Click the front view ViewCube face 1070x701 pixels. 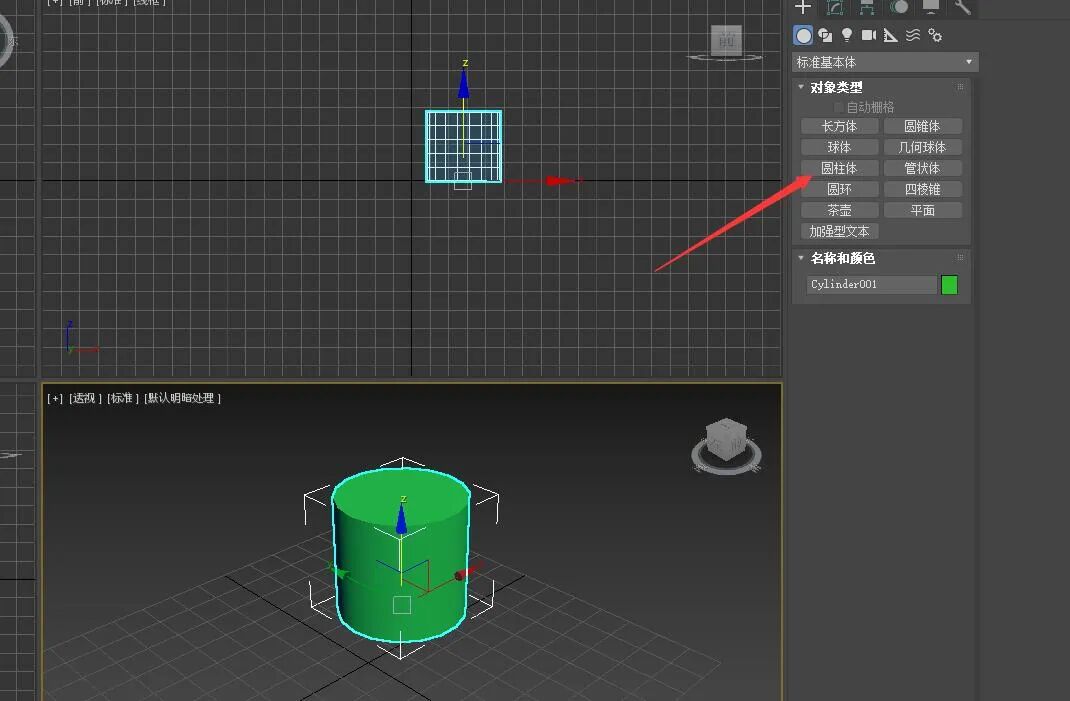[726, 41]
